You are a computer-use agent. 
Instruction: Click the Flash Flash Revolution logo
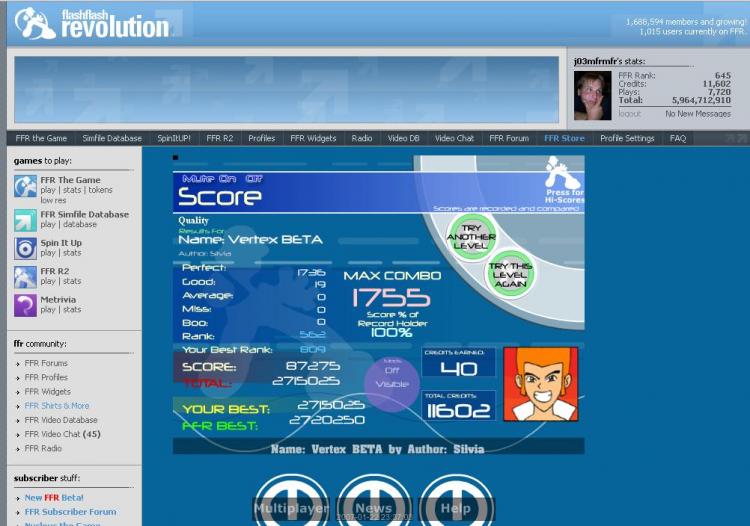click(91, 23)
